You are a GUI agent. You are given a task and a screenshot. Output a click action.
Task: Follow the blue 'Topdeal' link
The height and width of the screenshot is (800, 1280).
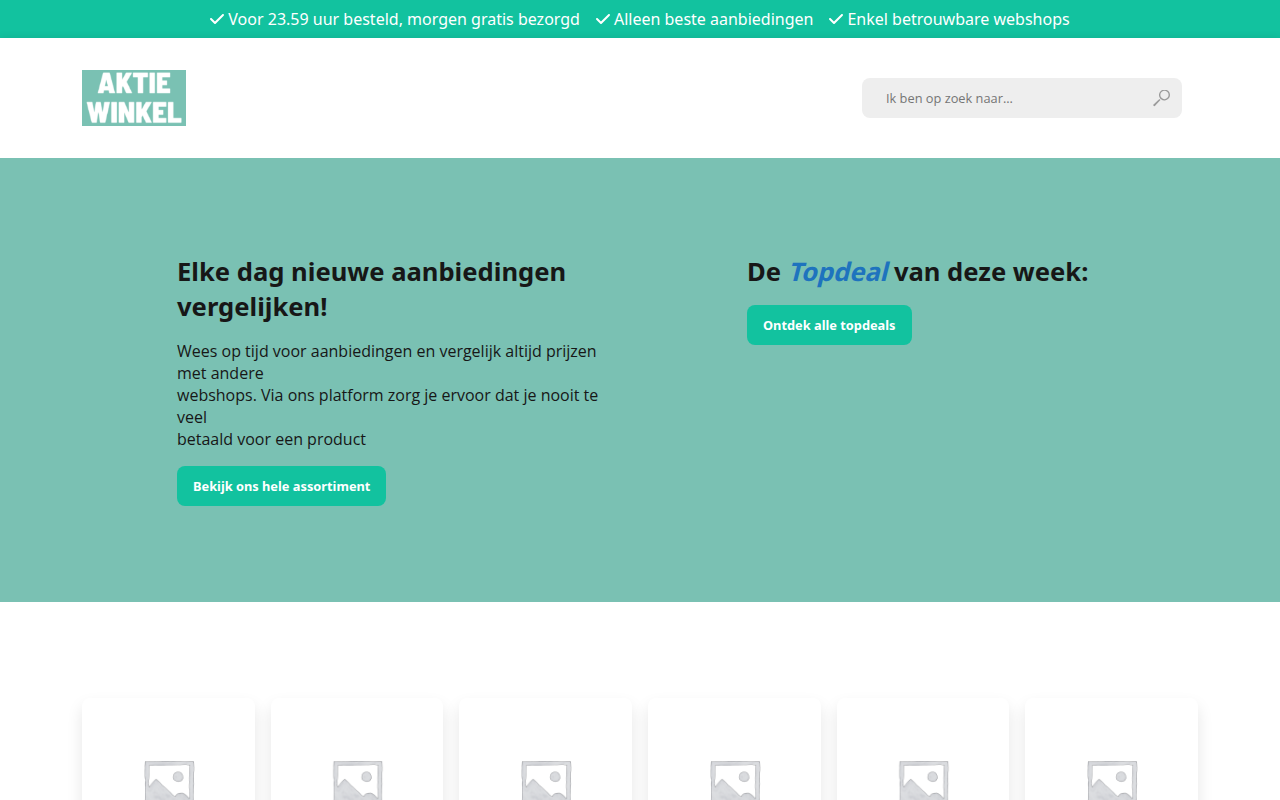tap(838, 272)
